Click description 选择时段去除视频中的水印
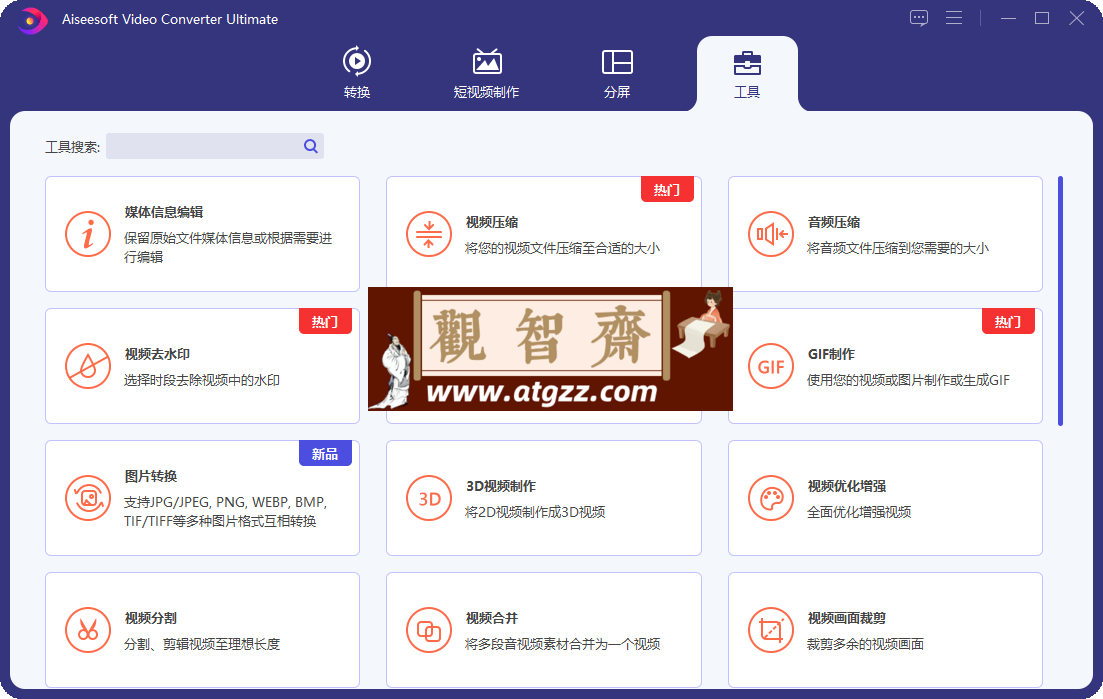This screenshot has width=1103, height=699. (x=202, y=380)
